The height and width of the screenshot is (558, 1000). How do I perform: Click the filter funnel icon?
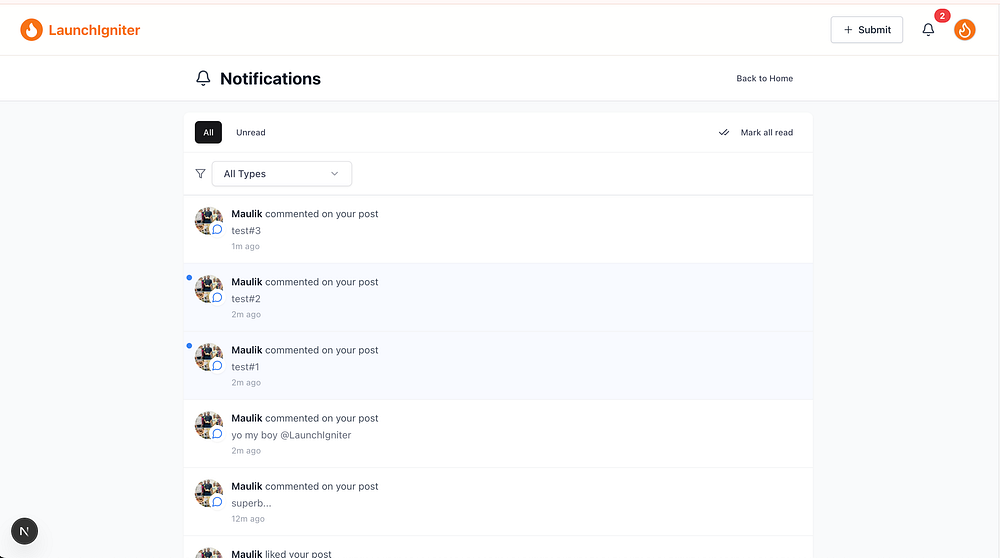[201, 174]
